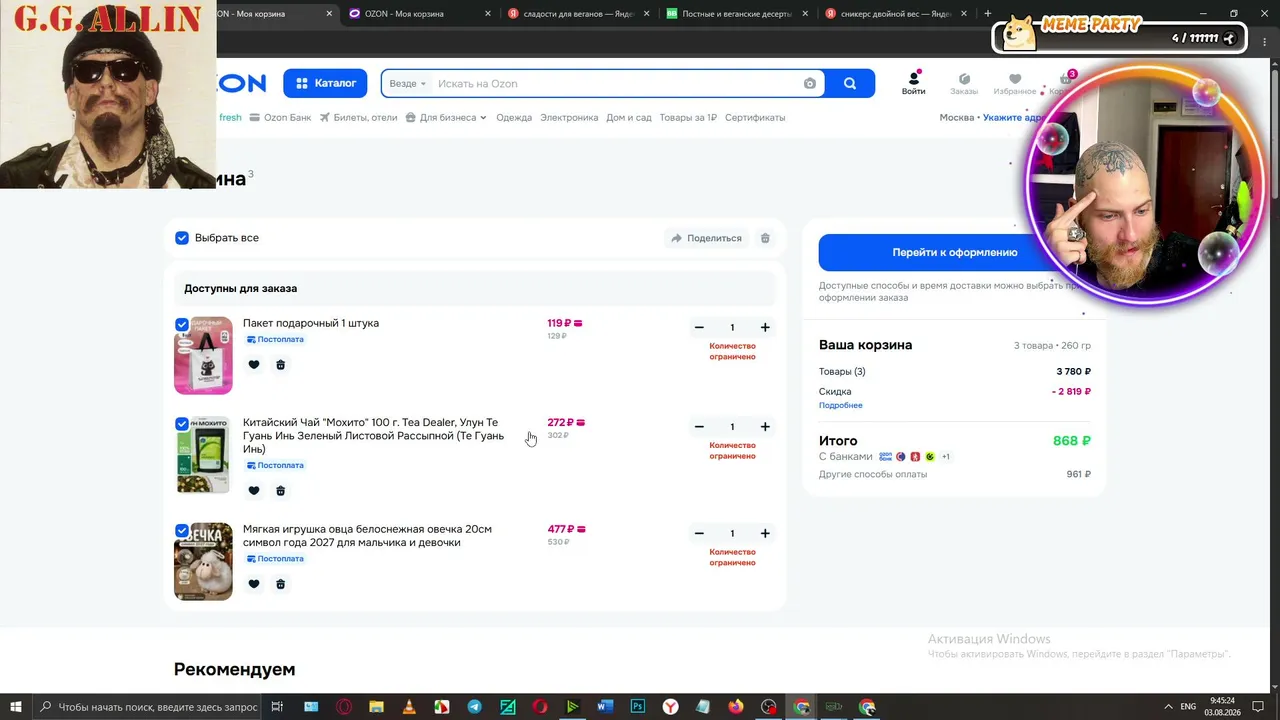Open Одежда category in navigation

point(514,118)
